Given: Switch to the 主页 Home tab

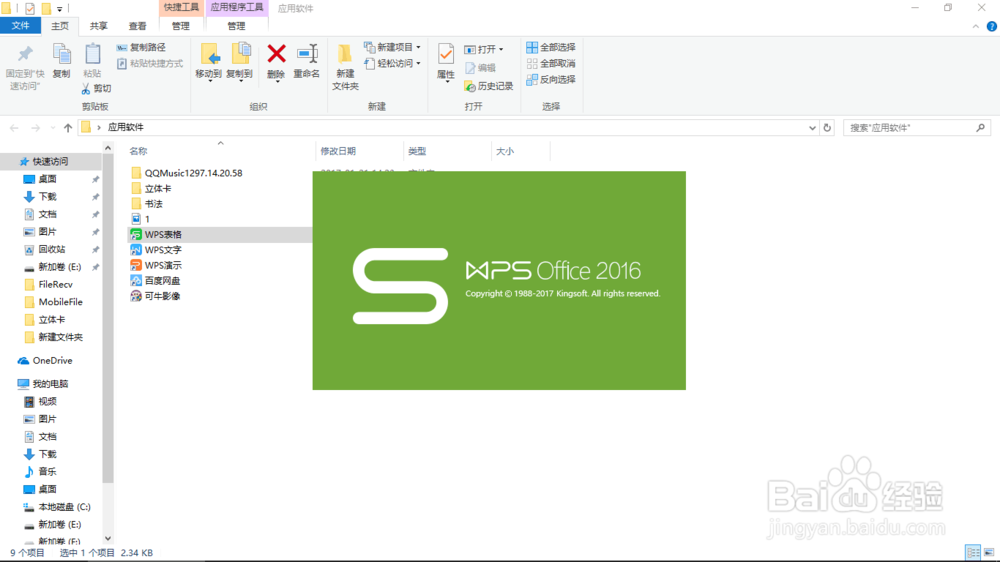Looking at the screenshot, I should click(x=59, y=26).
